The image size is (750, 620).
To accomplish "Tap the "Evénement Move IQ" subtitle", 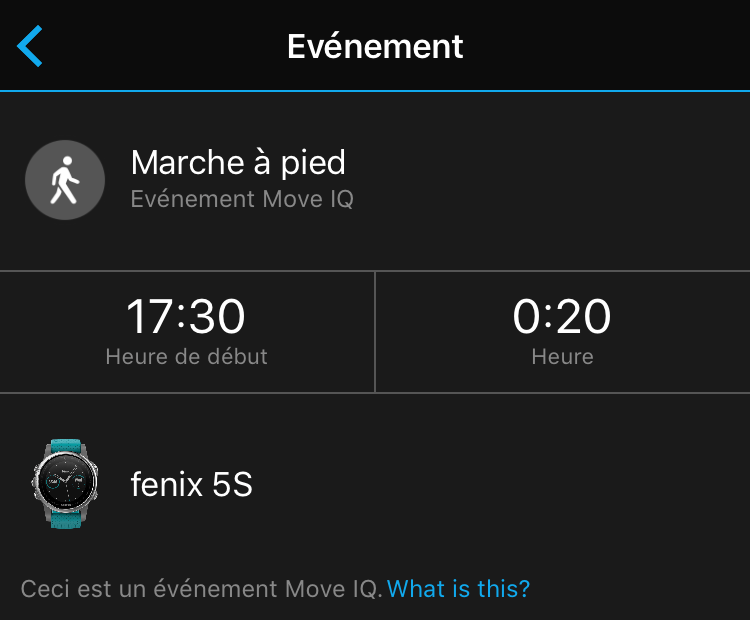I will 242,199.
